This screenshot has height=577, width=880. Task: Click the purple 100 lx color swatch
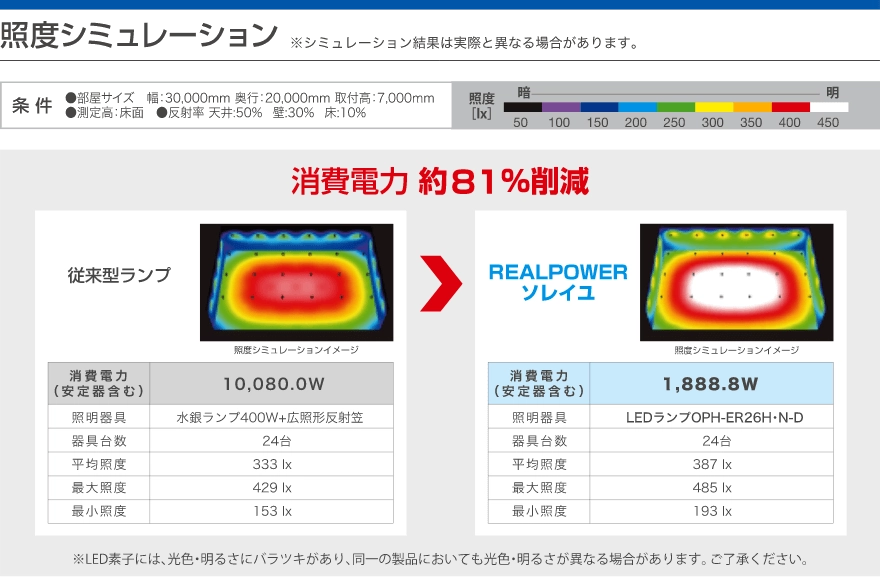click(x=560, y=106)
